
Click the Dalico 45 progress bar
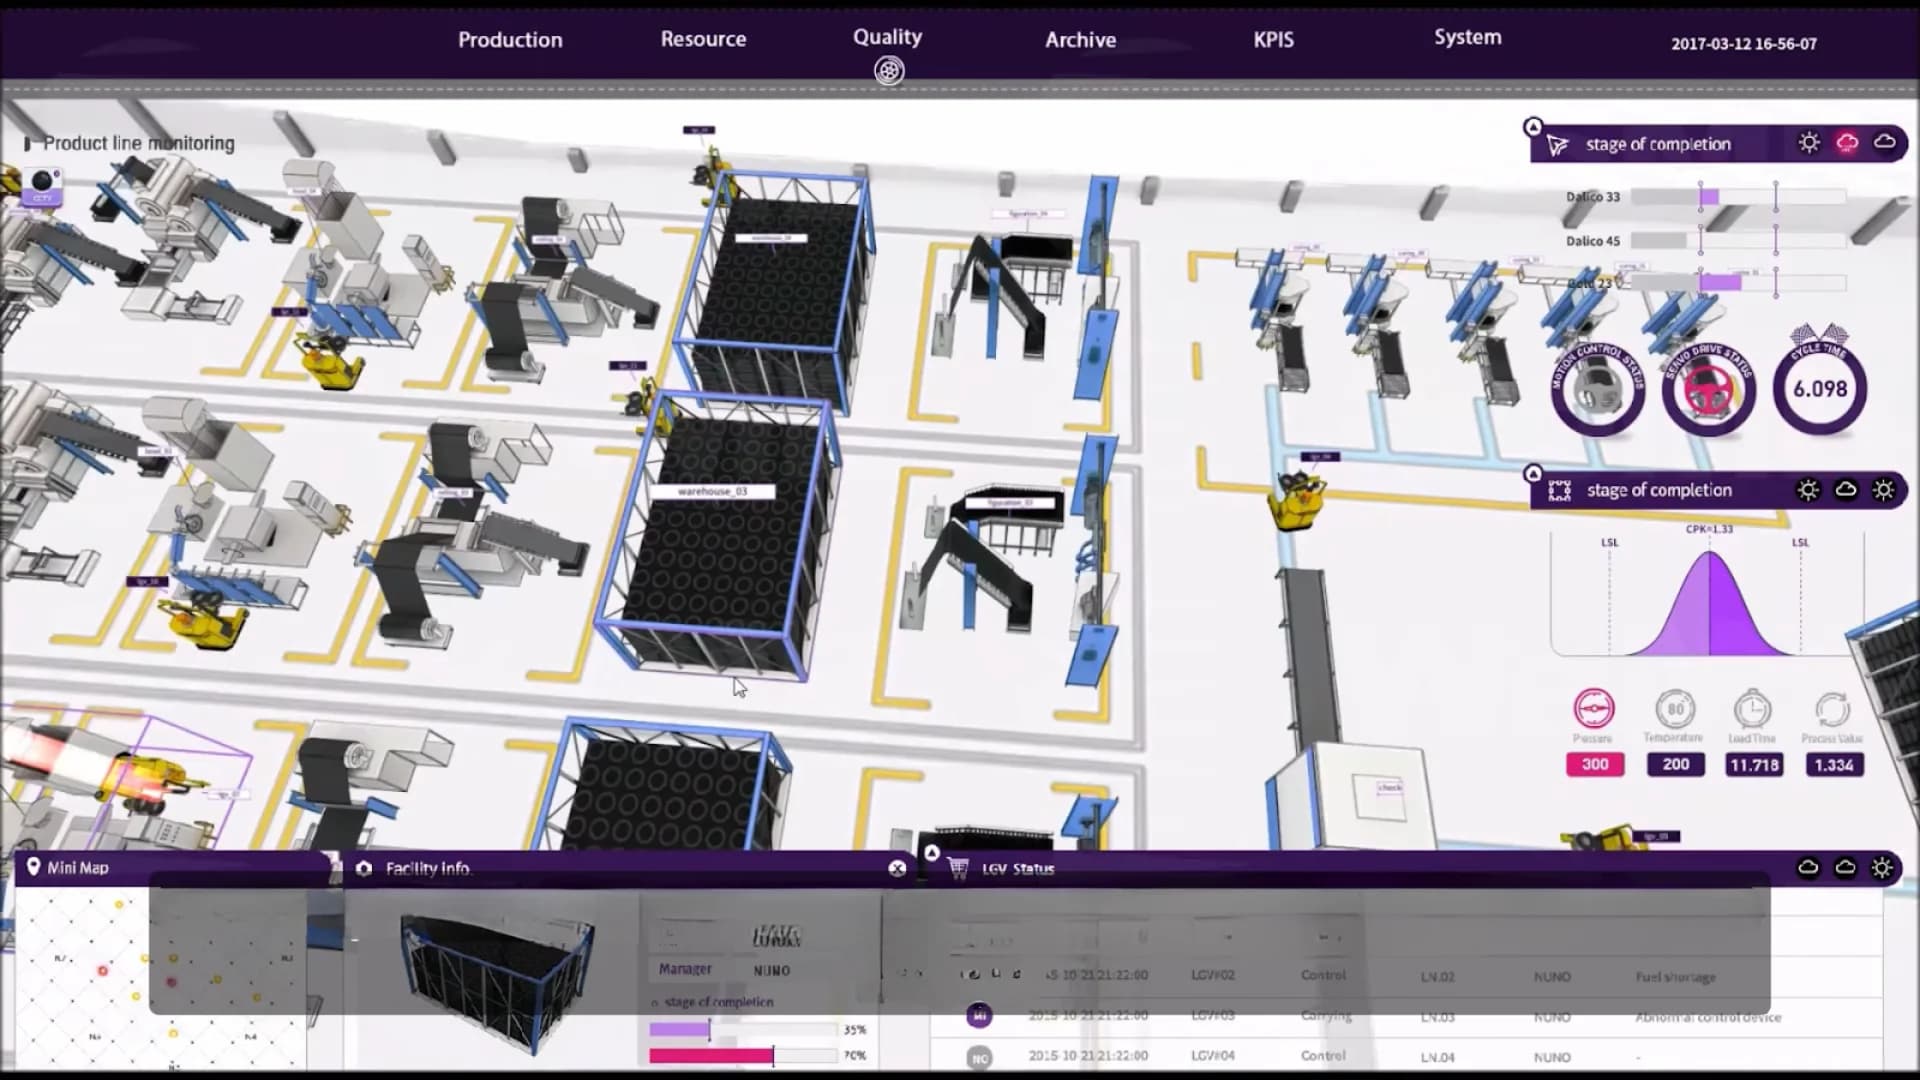pos(1738,241)
